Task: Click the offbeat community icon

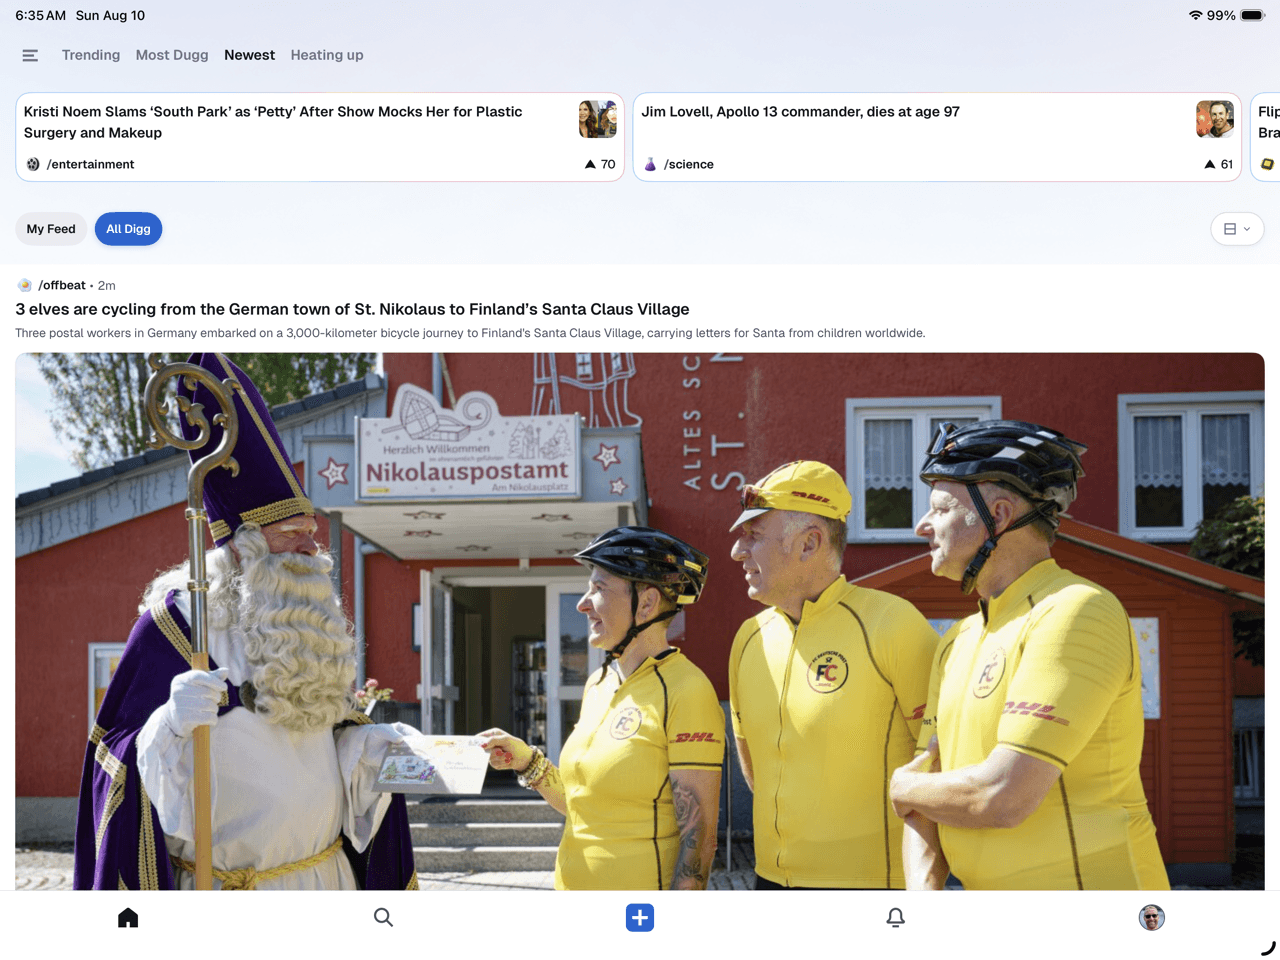Action: (x=25, y=285)
